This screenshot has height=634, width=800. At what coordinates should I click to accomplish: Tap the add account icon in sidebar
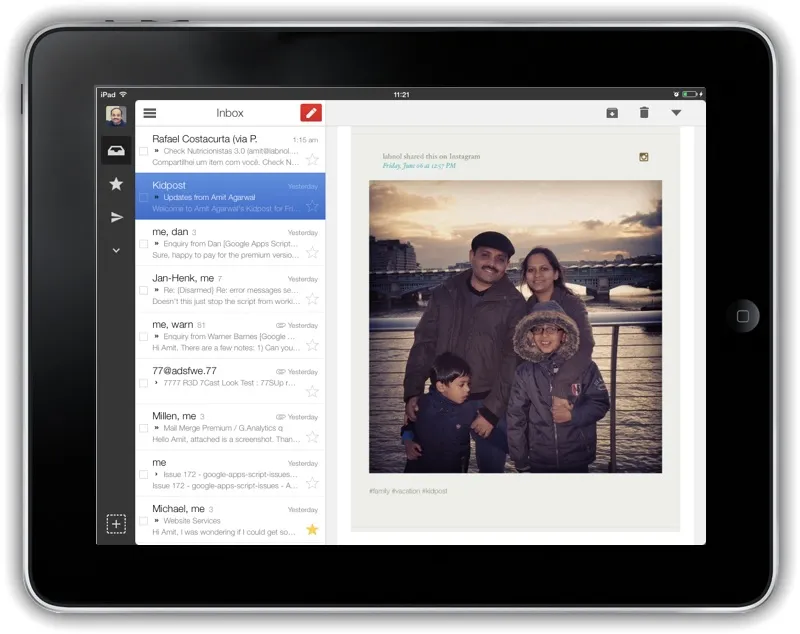pyautogui.click(x=116, y=524)
